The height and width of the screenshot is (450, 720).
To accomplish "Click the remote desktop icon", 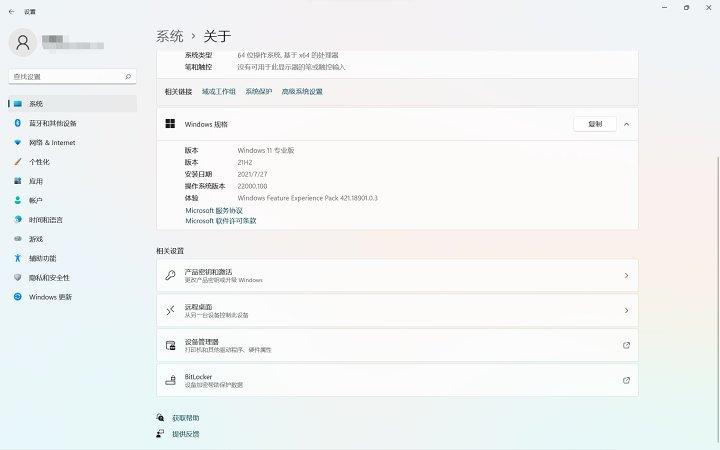I will 170,310.
